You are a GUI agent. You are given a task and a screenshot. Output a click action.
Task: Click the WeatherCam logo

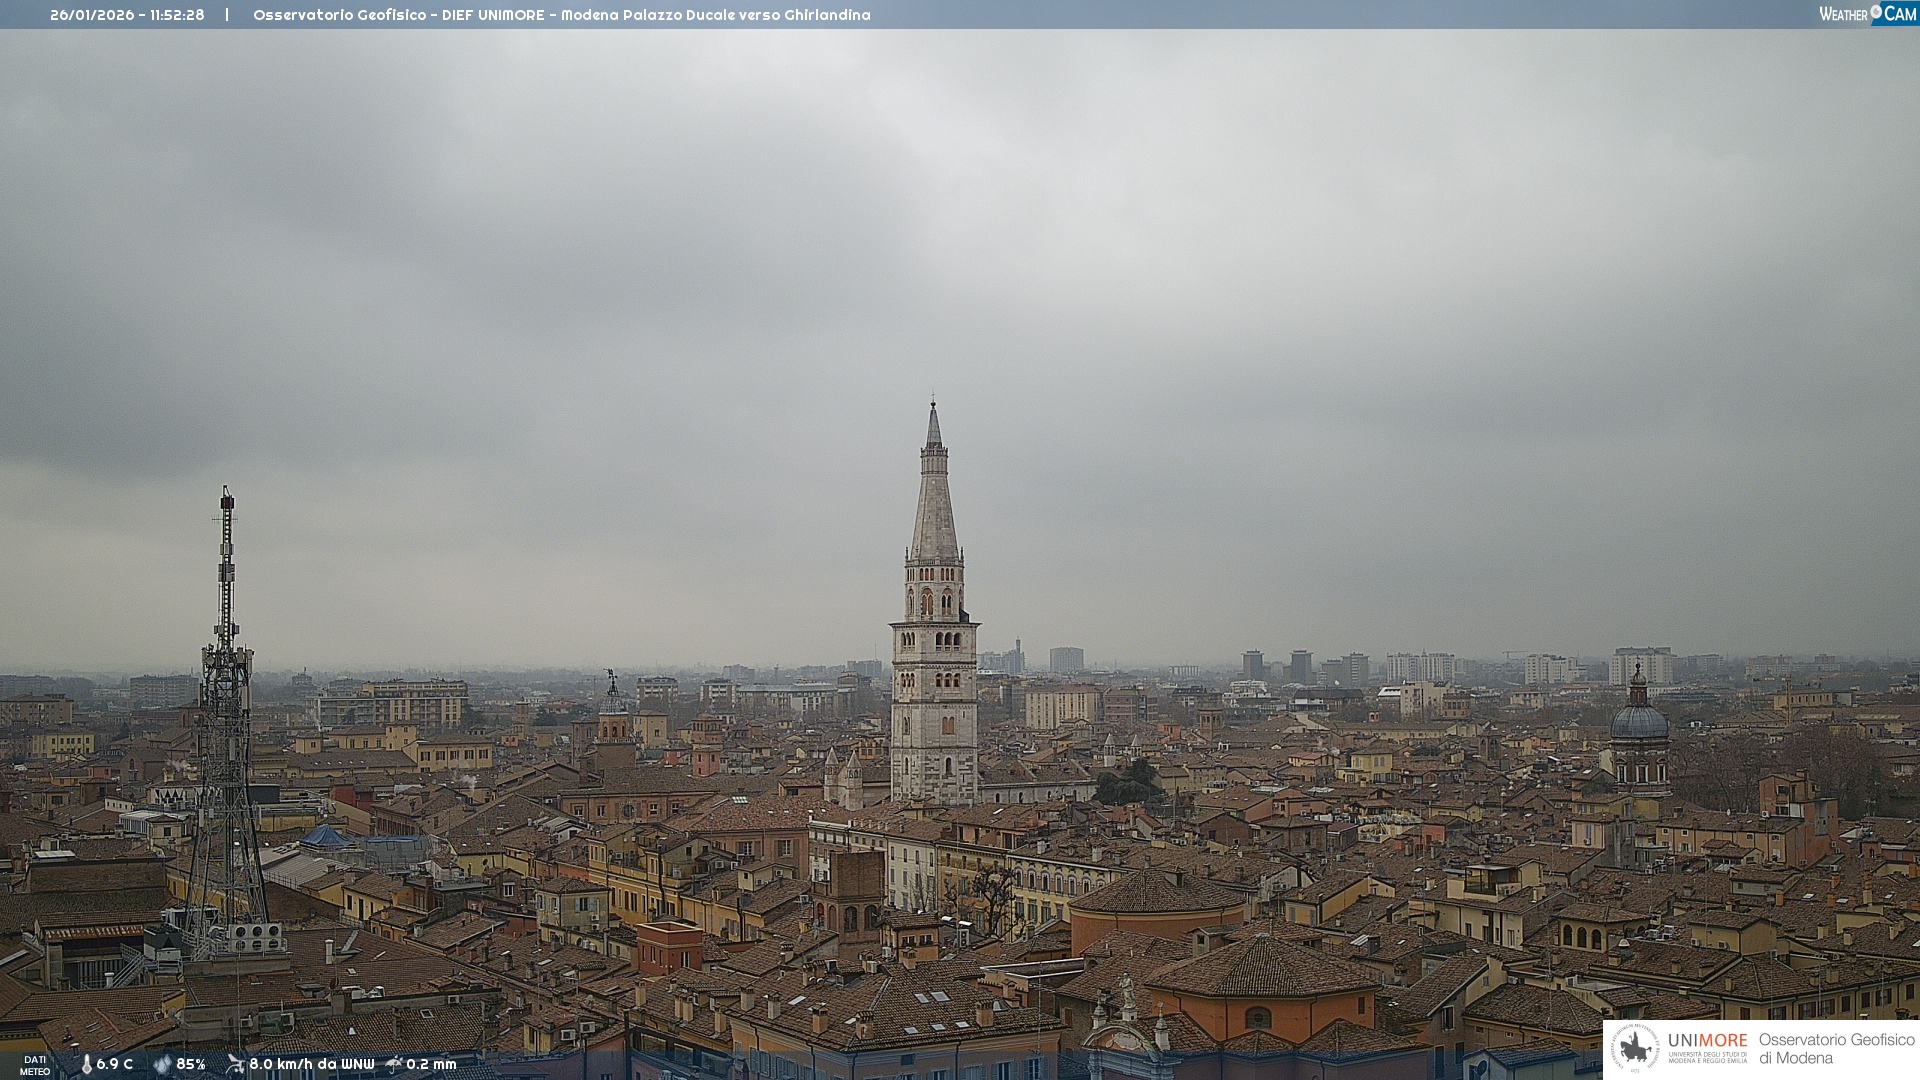[1866, 14]
